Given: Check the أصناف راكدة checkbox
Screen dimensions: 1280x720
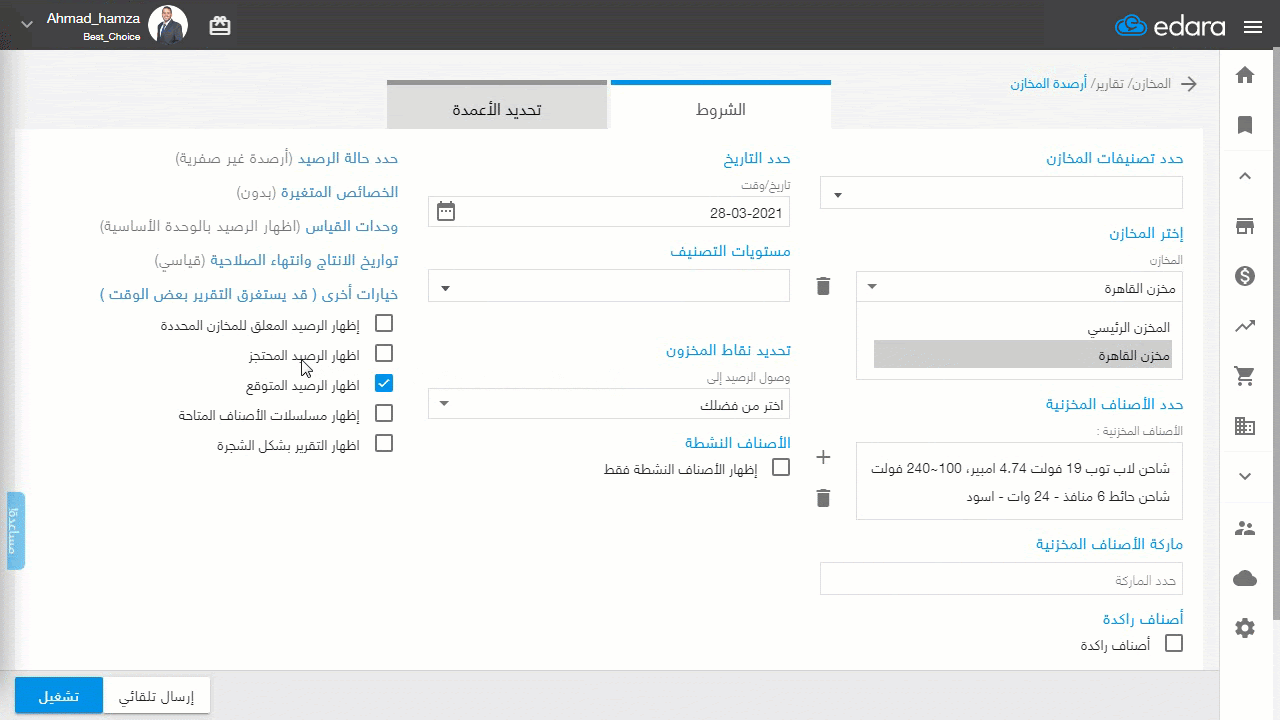Looking at the screenshot, I should click(x=1174, y=643).
